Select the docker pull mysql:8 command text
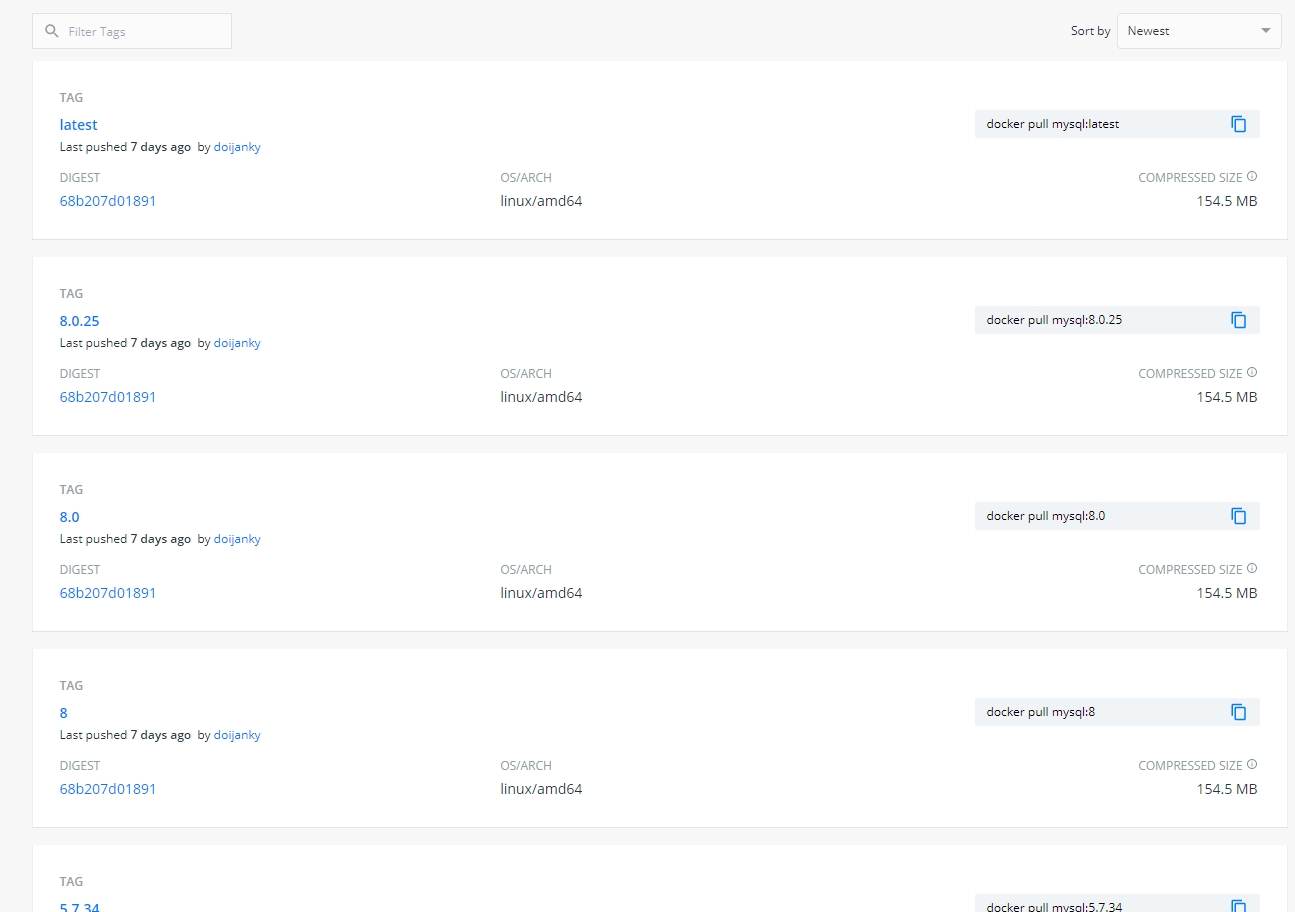This screenshot has height=912, width=1295. (x=1041, y=712)
